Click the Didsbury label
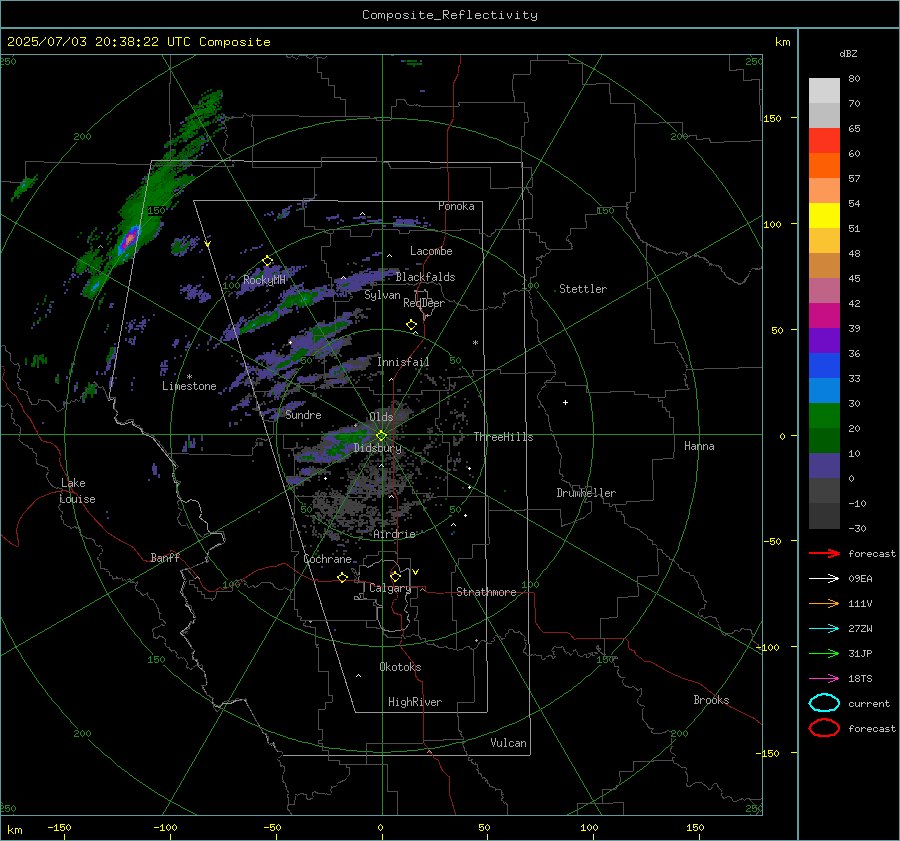Screen dimensions: 900x841 click(377, 448)
